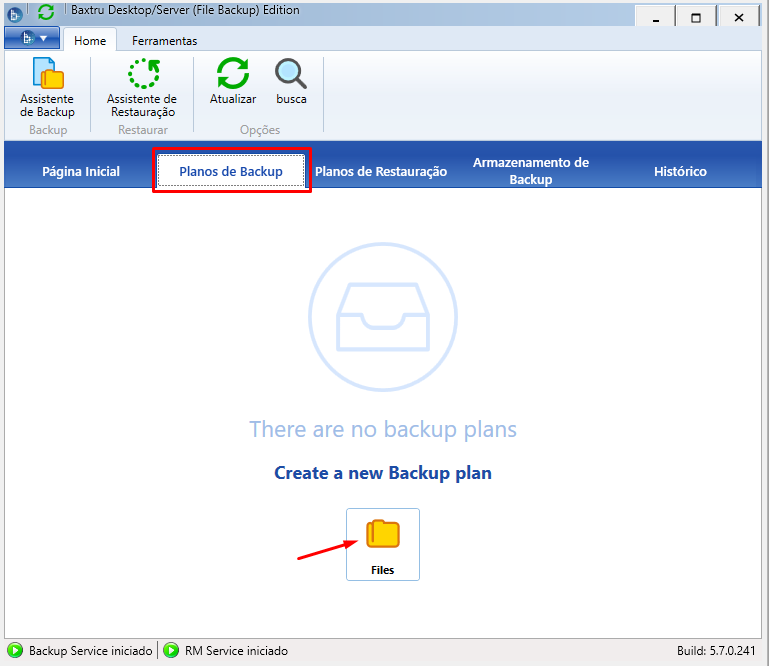Click the Create a new Backup plan link
Screen dimensions: 769x666
pyautogui.click(x=383, y=473)
